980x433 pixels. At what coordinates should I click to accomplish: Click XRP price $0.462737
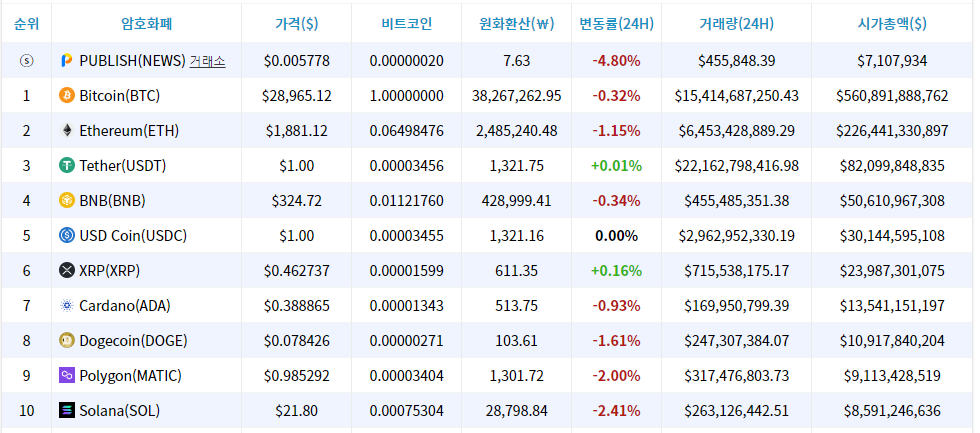(x=297, y=271)
